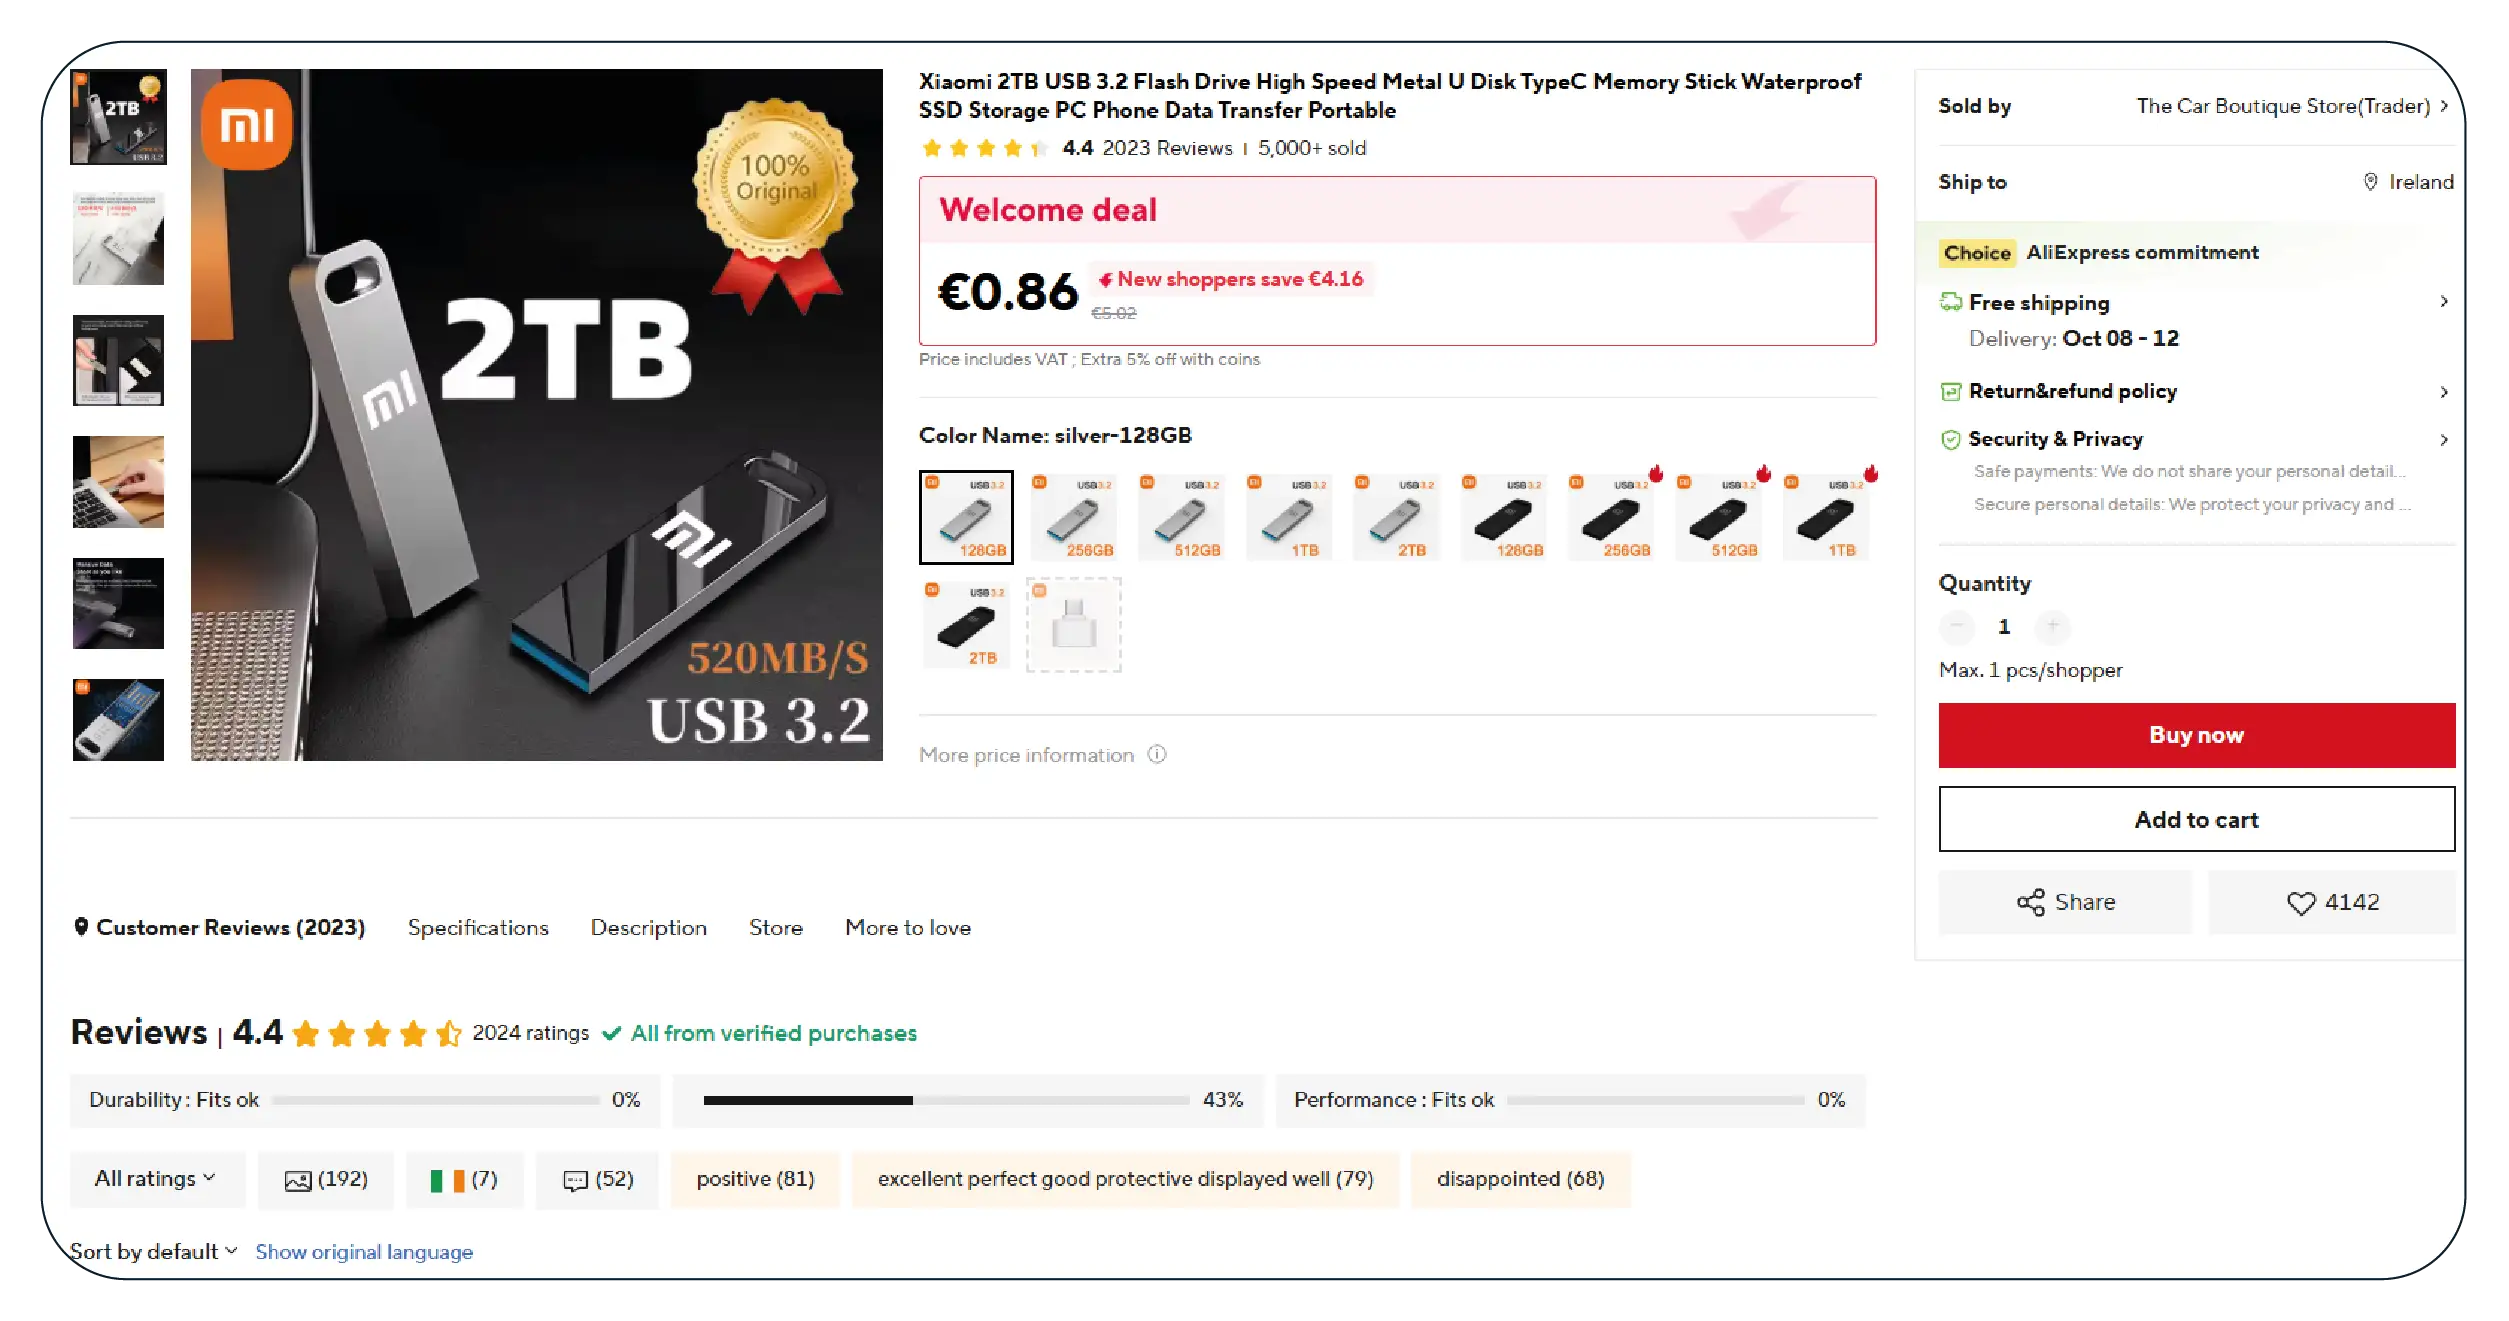This screenshot has height=1321, width=2509.
Task: Click Show original language link
Action: 364,1252
